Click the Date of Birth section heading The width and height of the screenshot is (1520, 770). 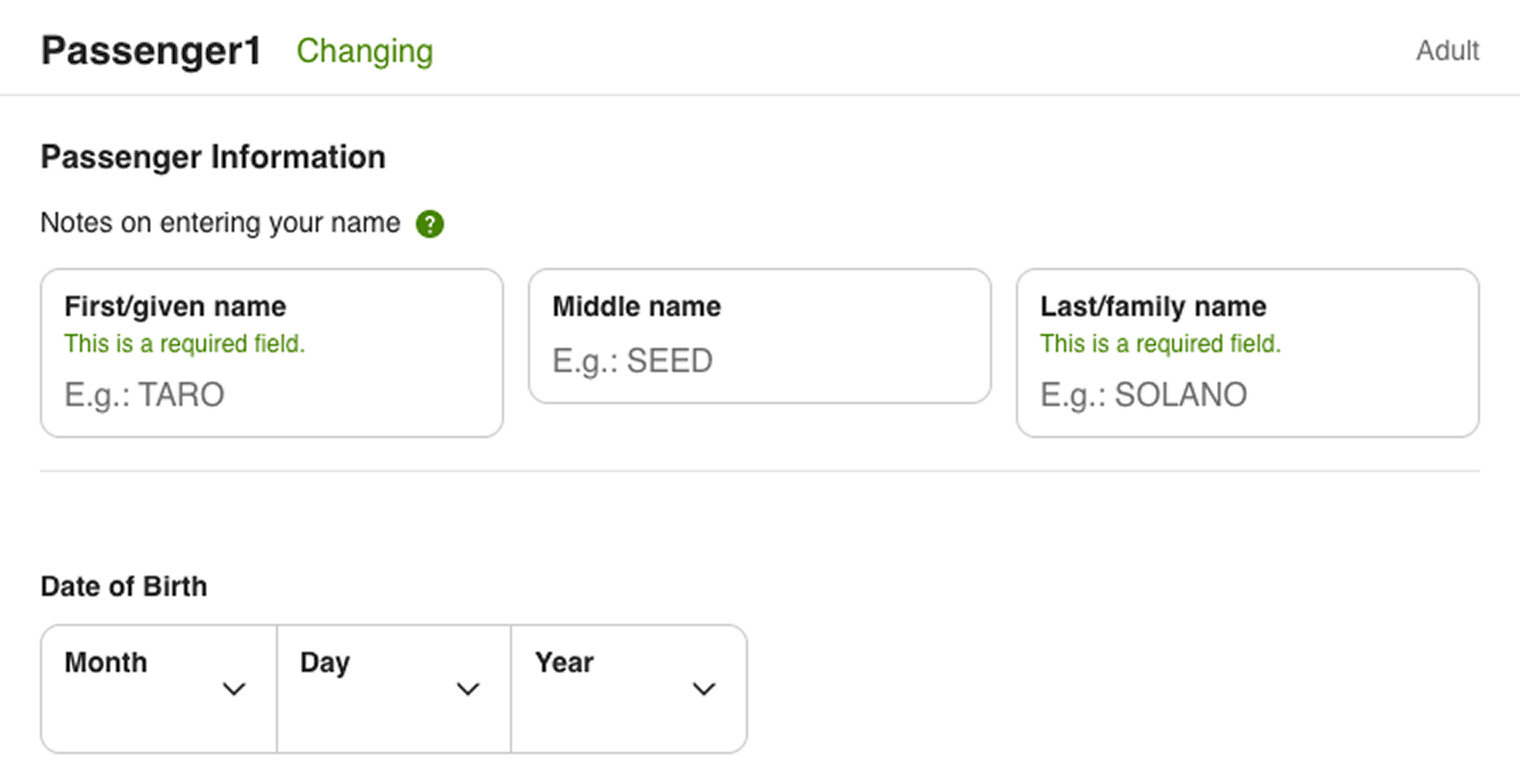tap(123, 587)
